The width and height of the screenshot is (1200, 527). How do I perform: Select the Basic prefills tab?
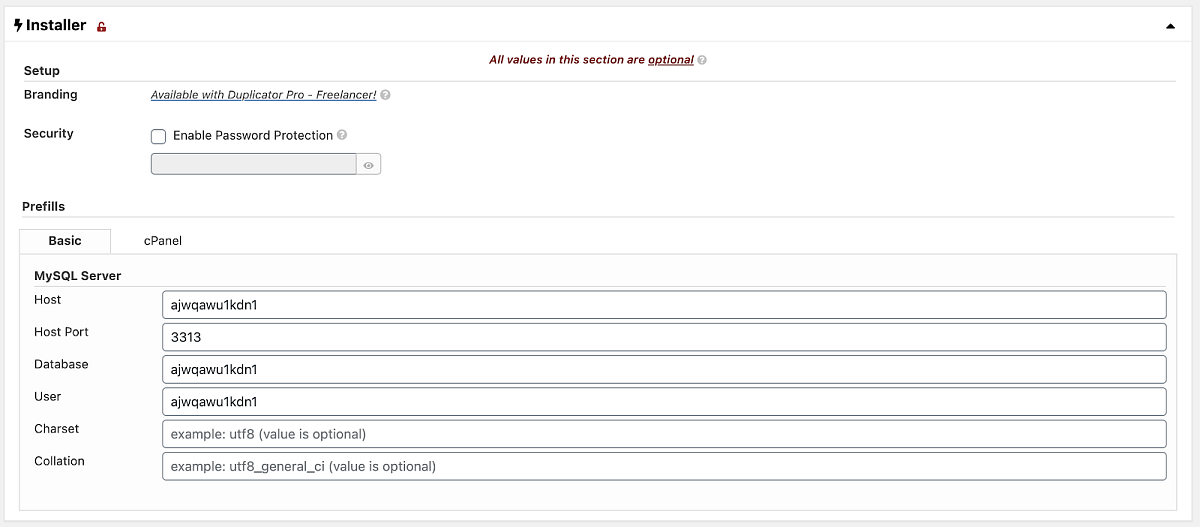(65, 241)
